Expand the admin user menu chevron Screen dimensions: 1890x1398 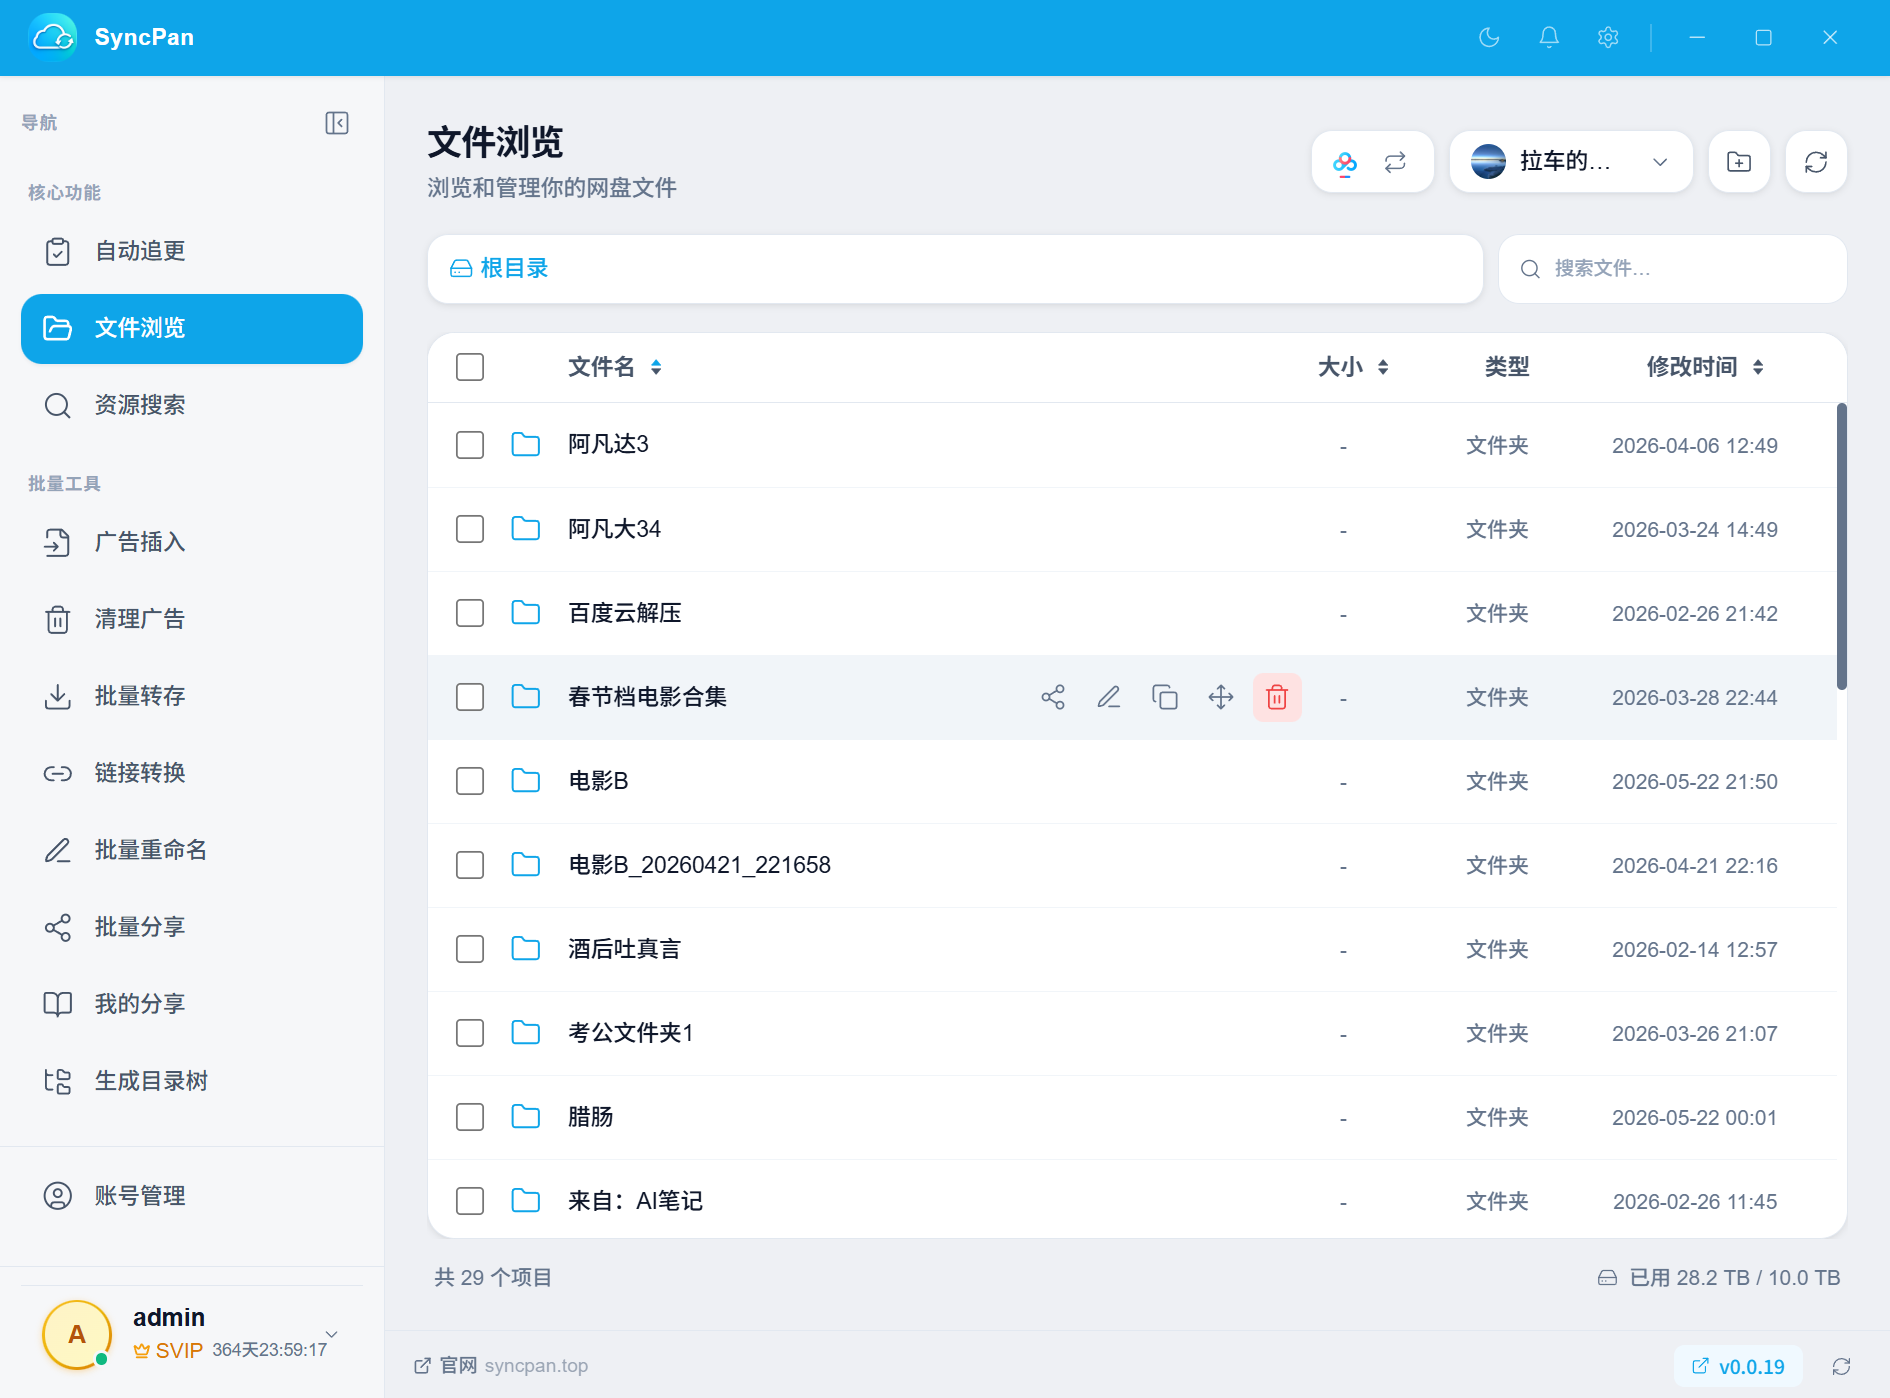(x=332, y=1334)
